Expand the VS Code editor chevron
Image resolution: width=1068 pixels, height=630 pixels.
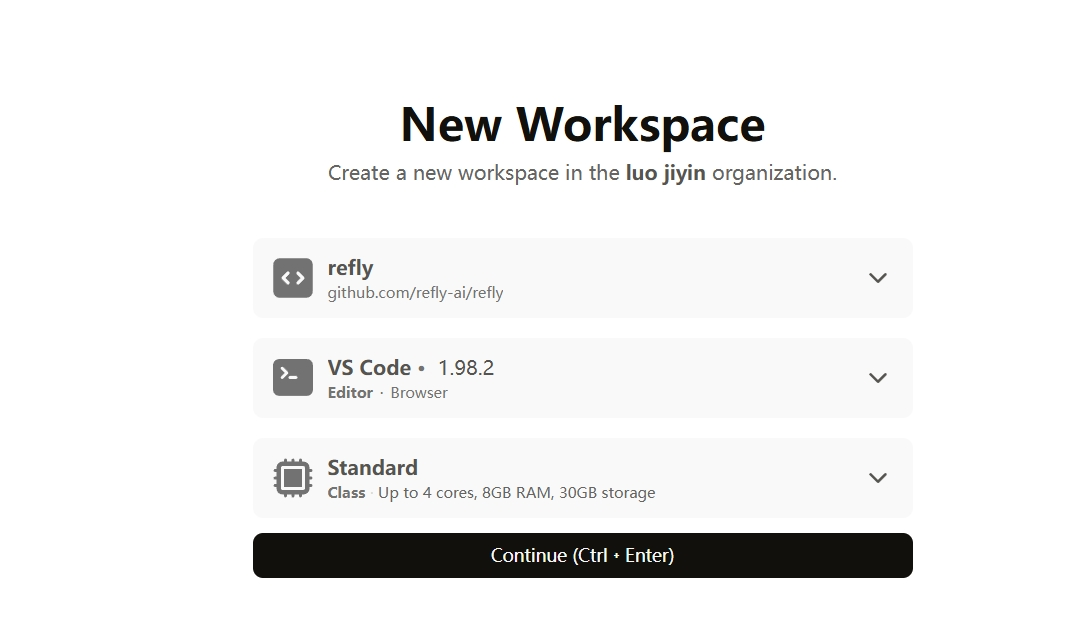(878, 378)
